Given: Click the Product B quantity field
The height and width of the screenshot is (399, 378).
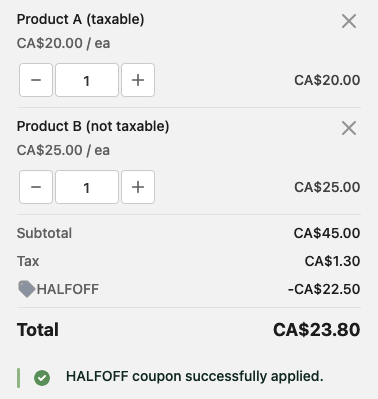Looking at the screenshot, I should (x=87, y=187).
